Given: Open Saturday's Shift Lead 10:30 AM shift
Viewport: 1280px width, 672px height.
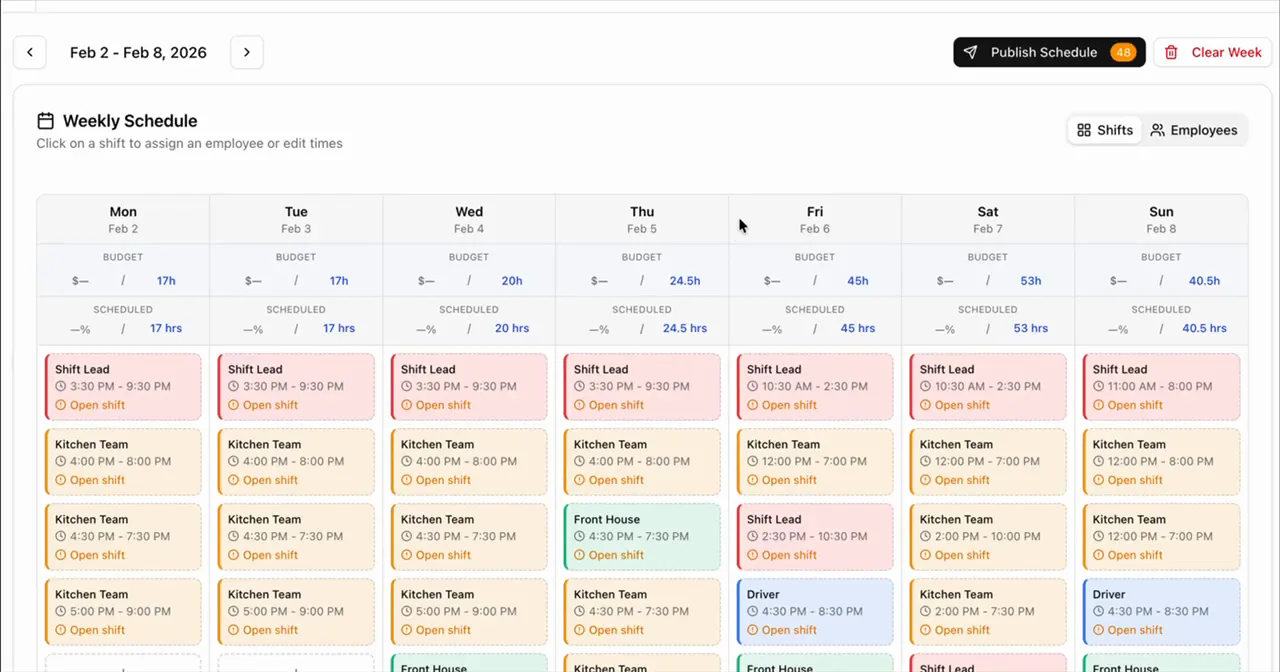Looking at the screenshot, I should [x=988, y=387].
